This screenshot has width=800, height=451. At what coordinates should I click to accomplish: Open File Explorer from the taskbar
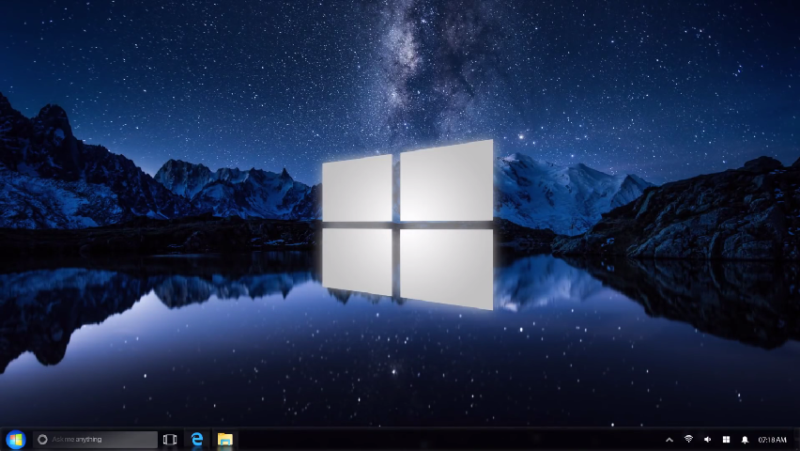pyautogui.click(x=226, y=439)
